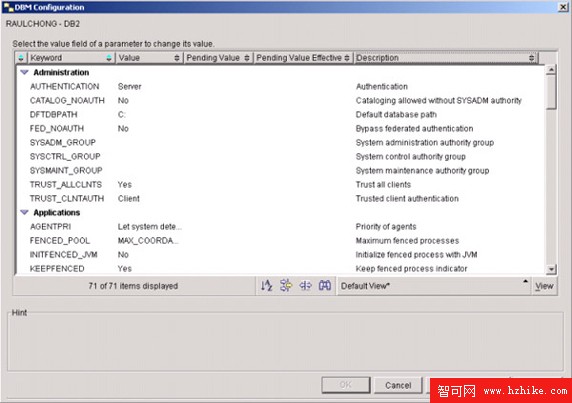
Task: Select the C: value of DFTDBPATH
Action: coord(121,115)
